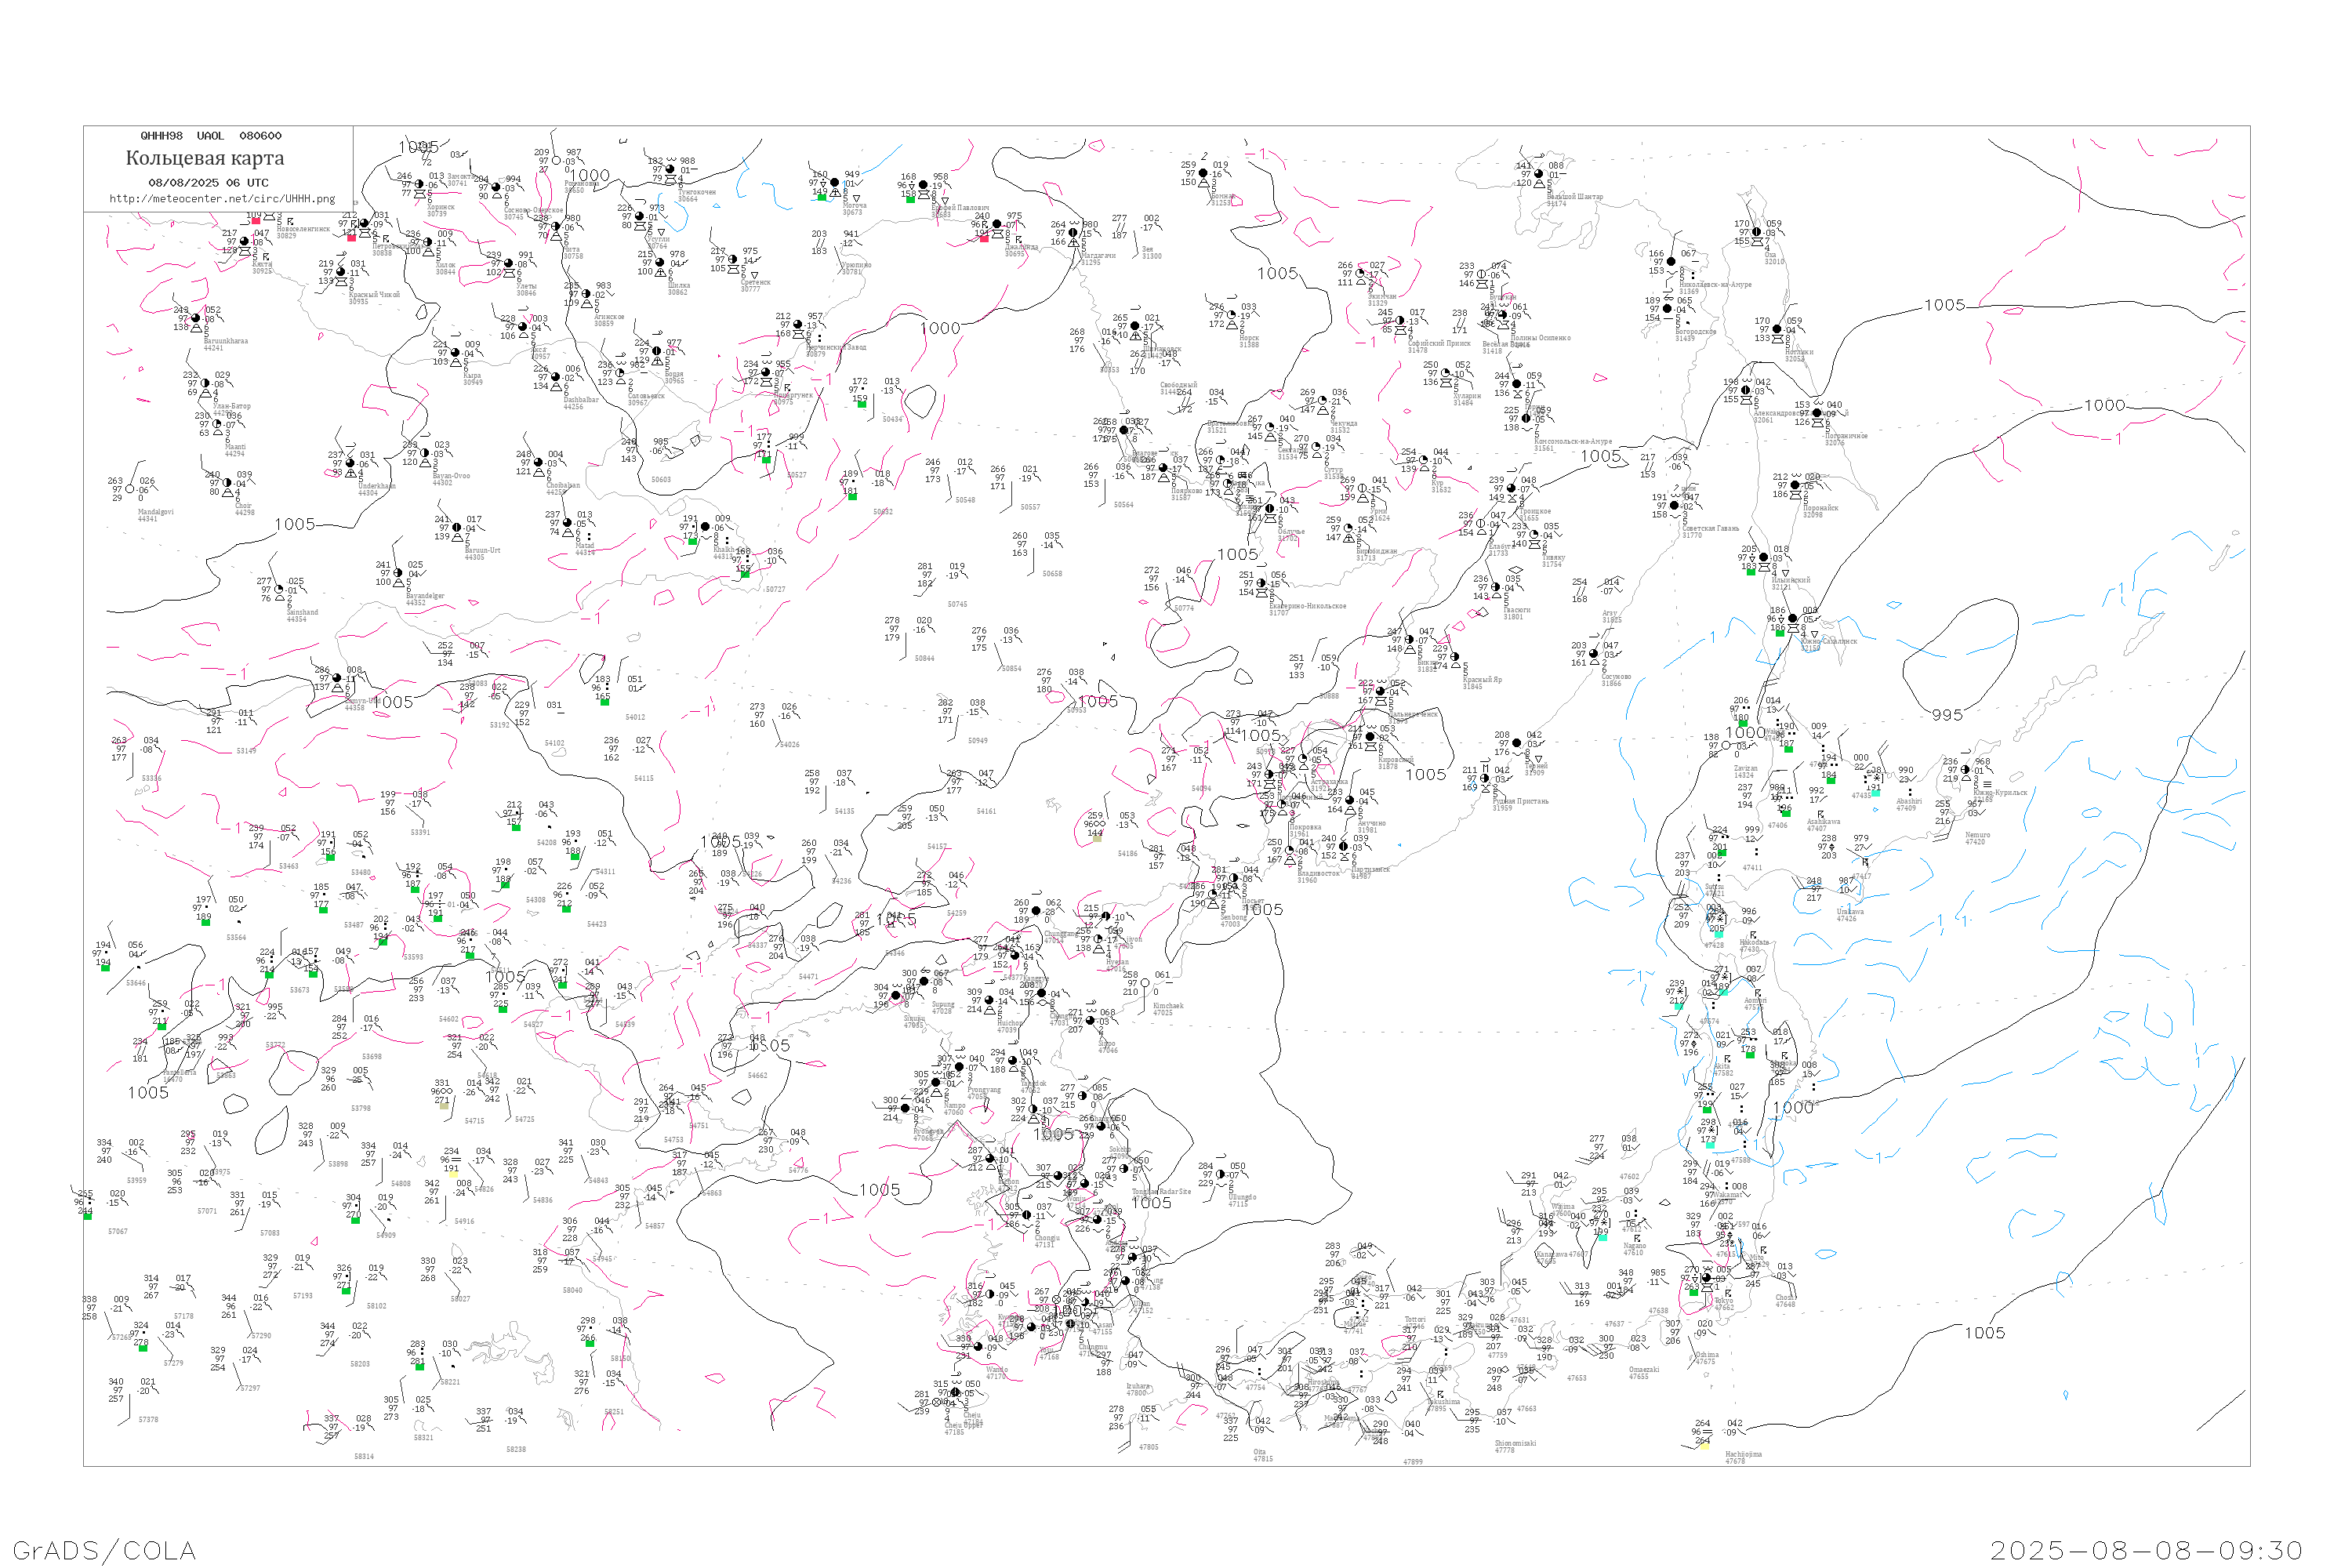Click the 'Комсомольск-на-Амуре' station label
The height and width of the screenshot is (1568, 2352).
tap(1573, 441)
